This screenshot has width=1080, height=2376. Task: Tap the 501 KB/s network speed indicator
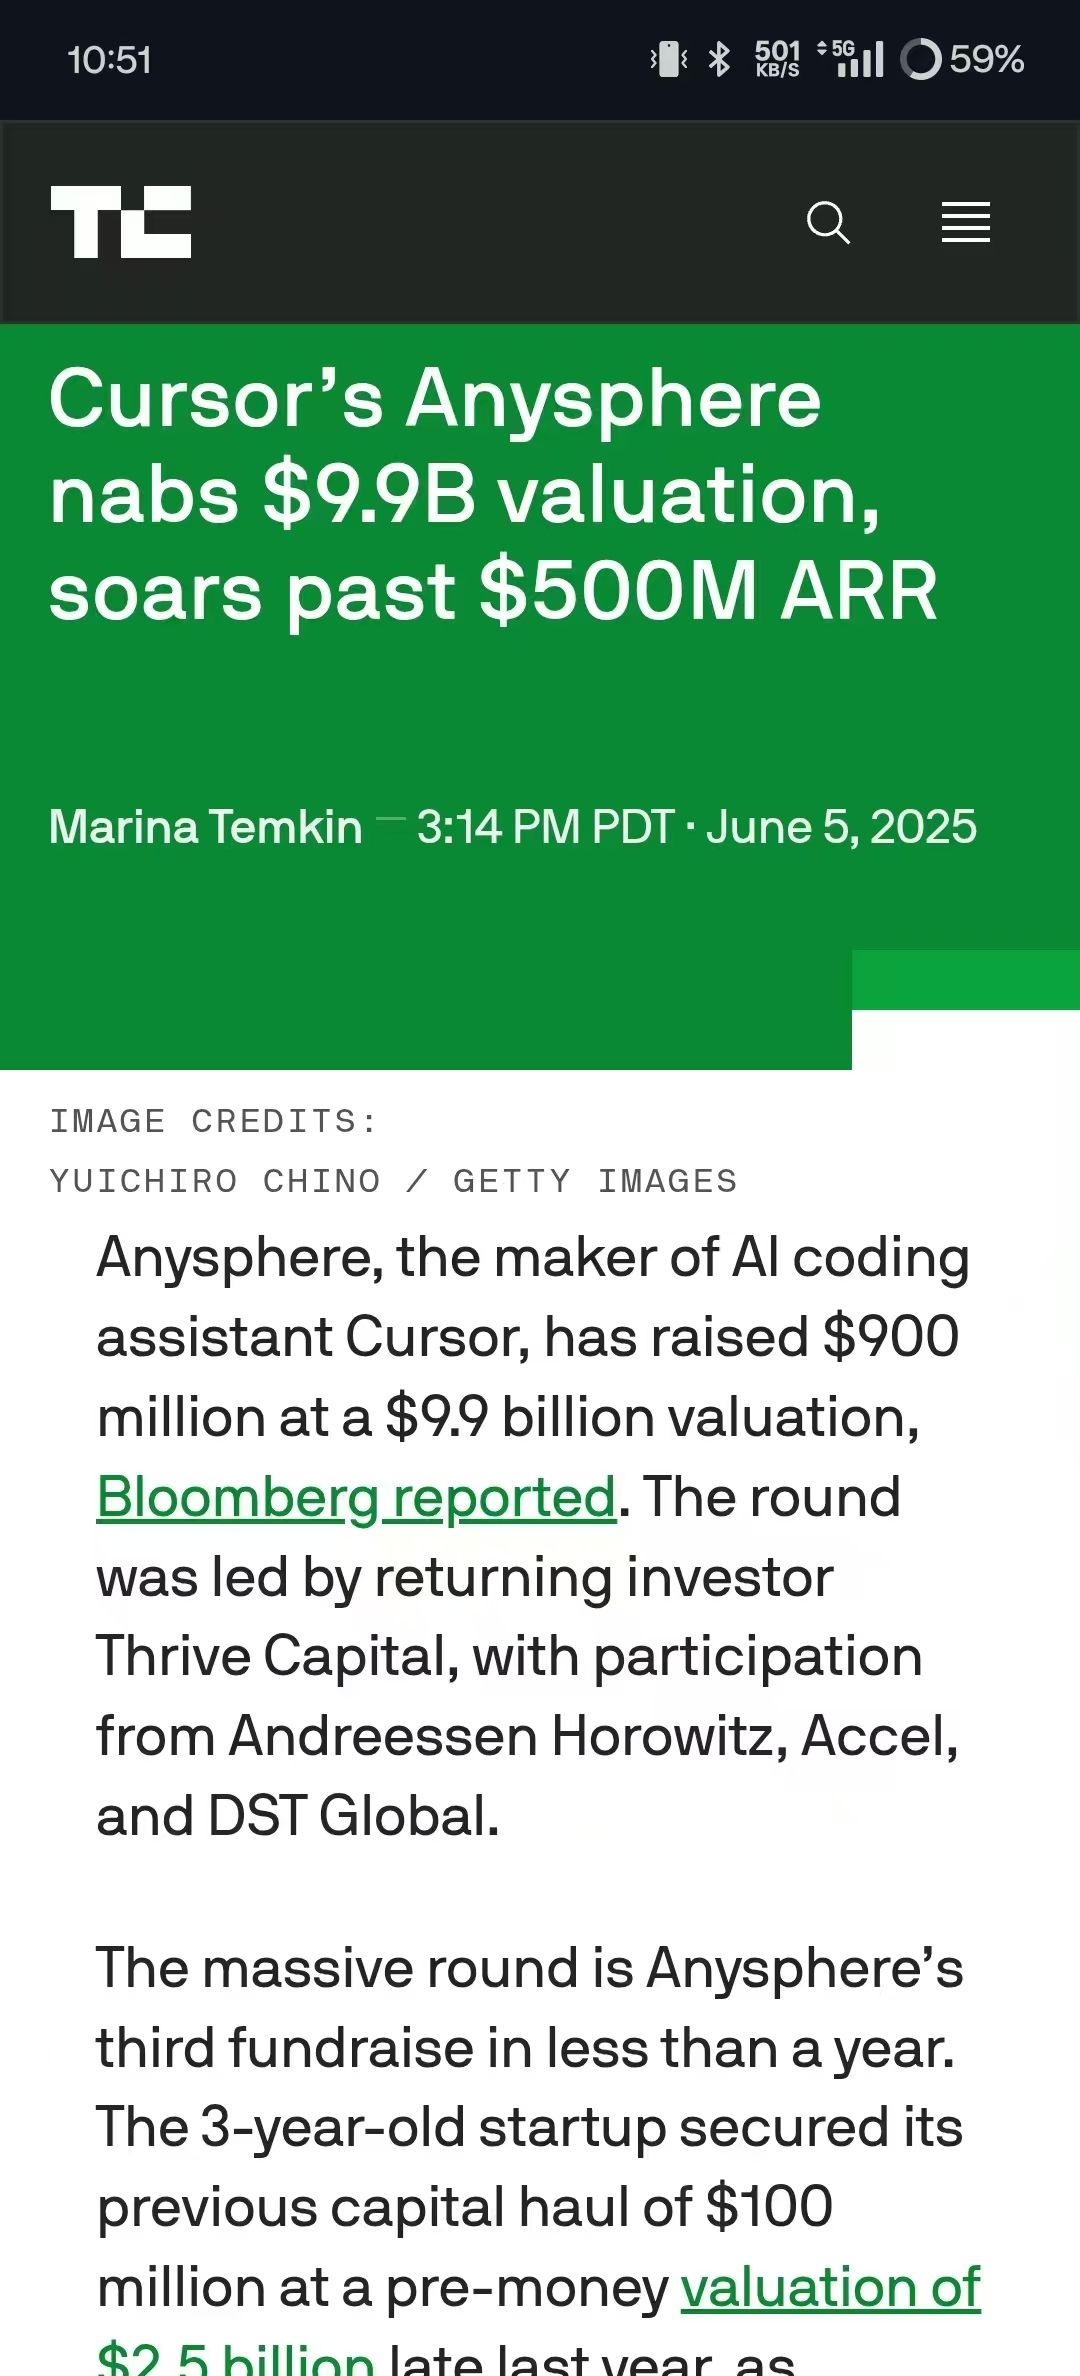point(778,59)
